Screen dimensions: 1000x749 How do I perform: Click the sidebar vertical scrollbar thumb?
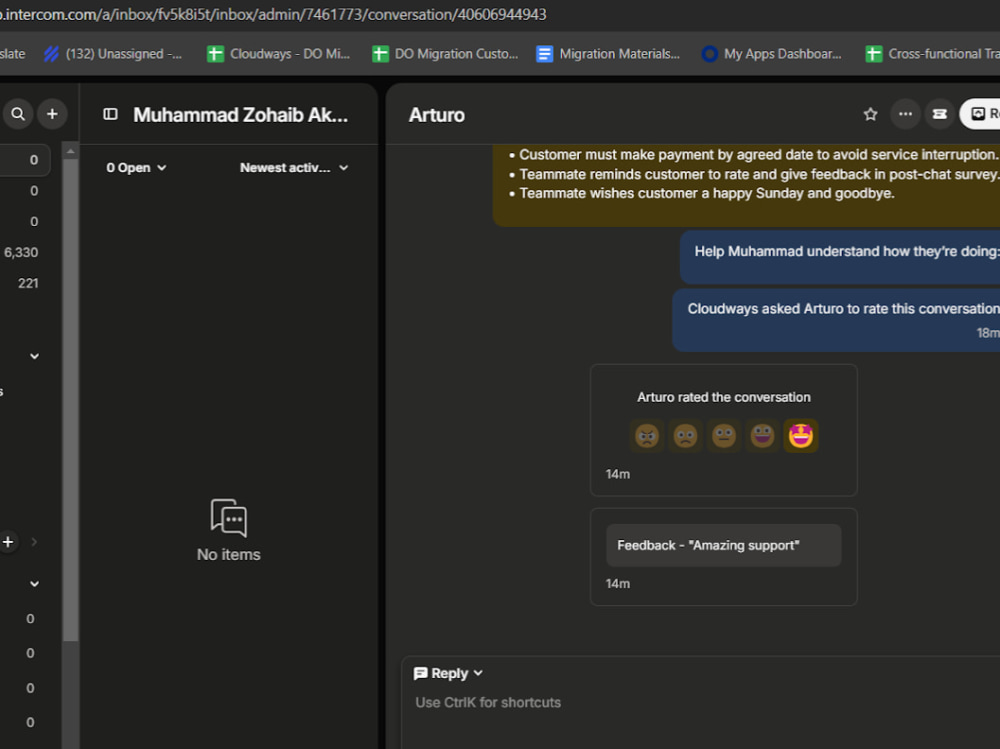pyautogui.click(x=71, y=399)
